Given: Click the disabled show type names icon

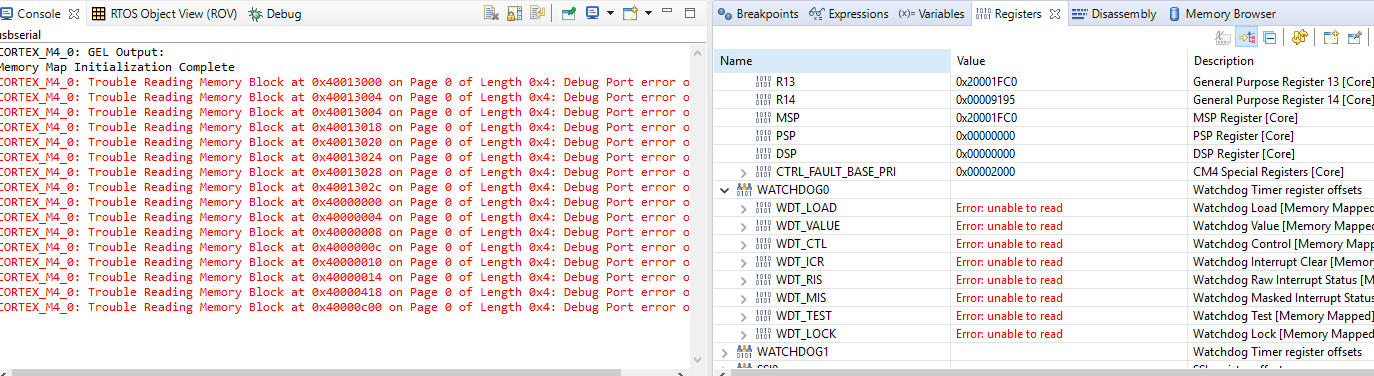Looking at the screenshot, I should [1223, 37].
